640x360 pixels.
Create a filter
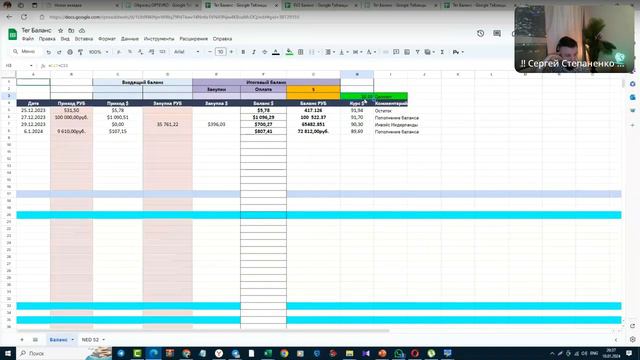click(418, 52)
